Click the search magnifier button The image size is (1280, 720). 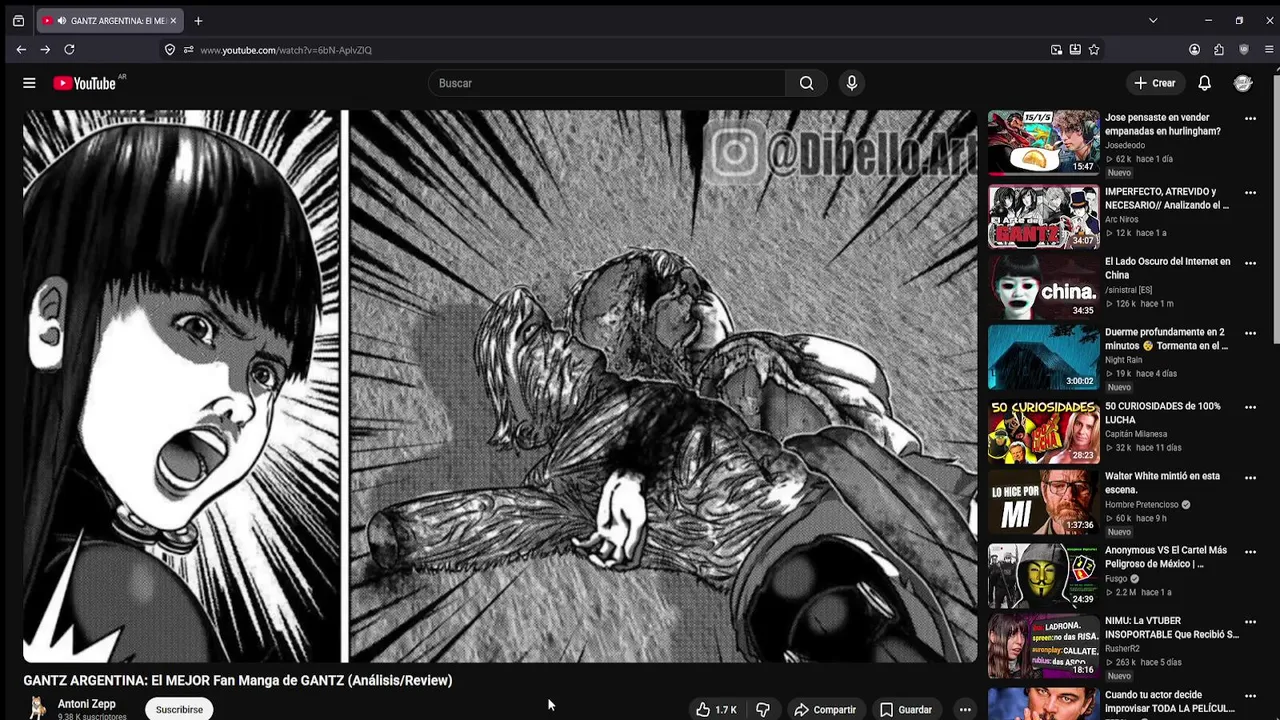pos(806,83)
